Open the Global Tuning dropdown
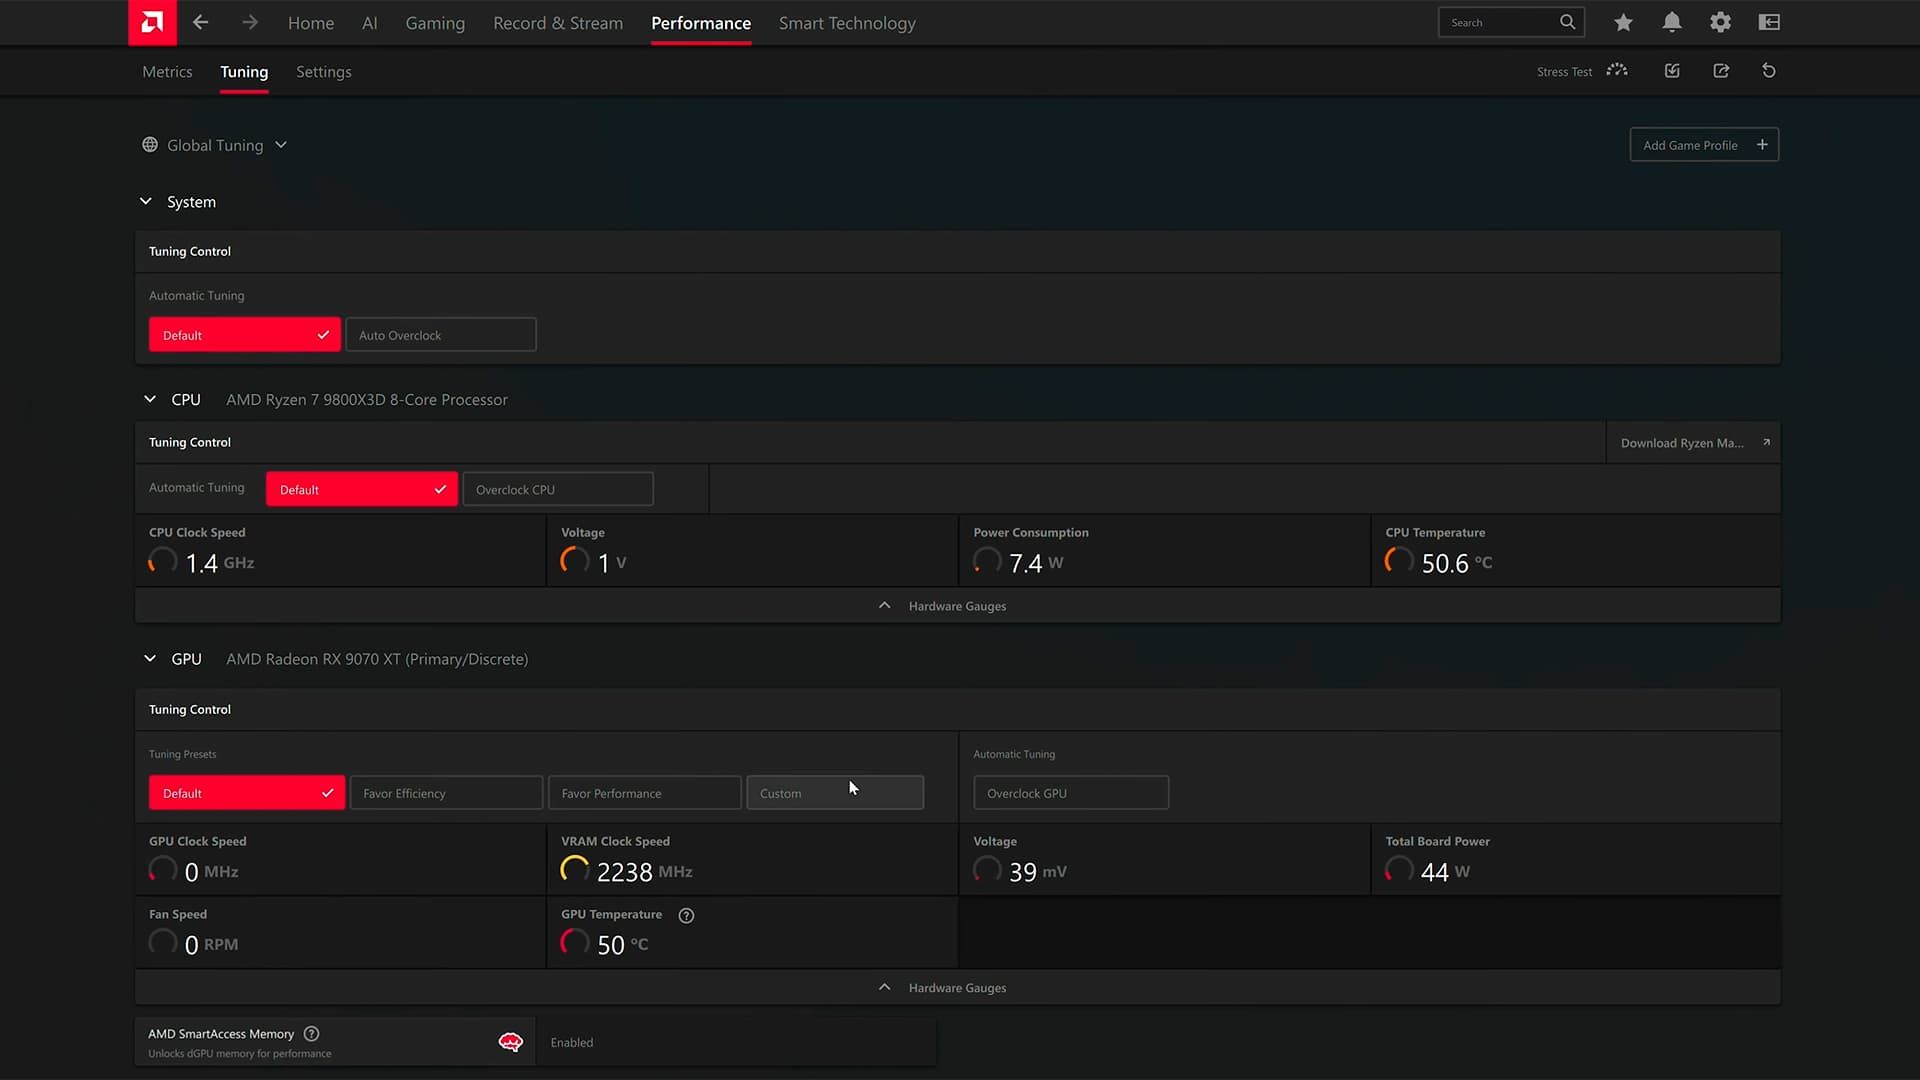 click(x=215, y=145)
